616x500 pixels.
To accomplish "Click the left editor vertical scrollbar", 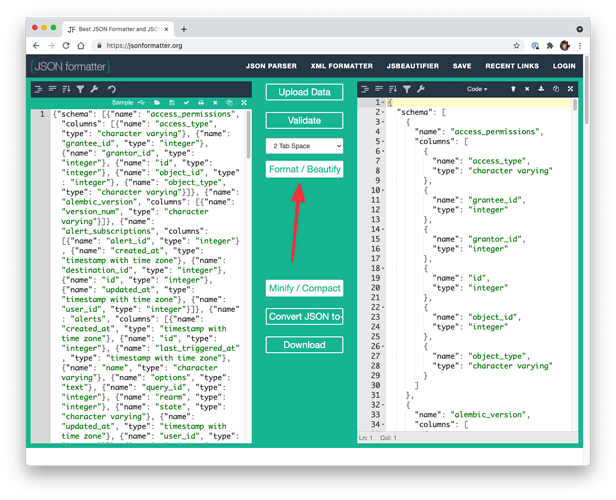I will click(248, 134).
